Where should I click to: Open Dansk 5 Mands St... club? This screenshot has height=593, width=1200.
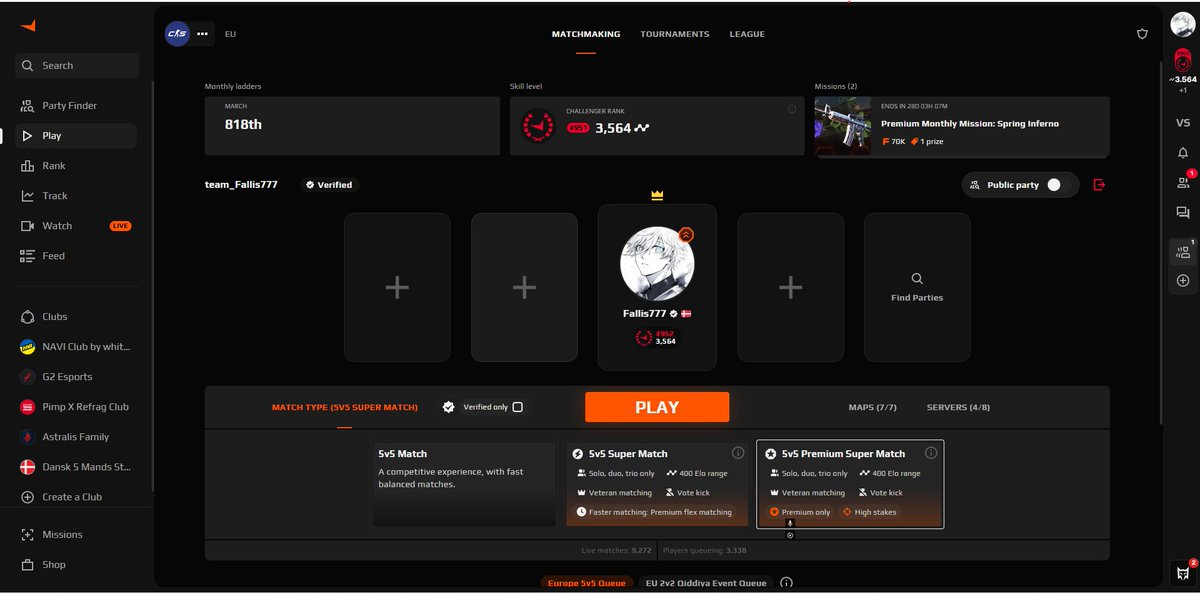tap(76, 467)
